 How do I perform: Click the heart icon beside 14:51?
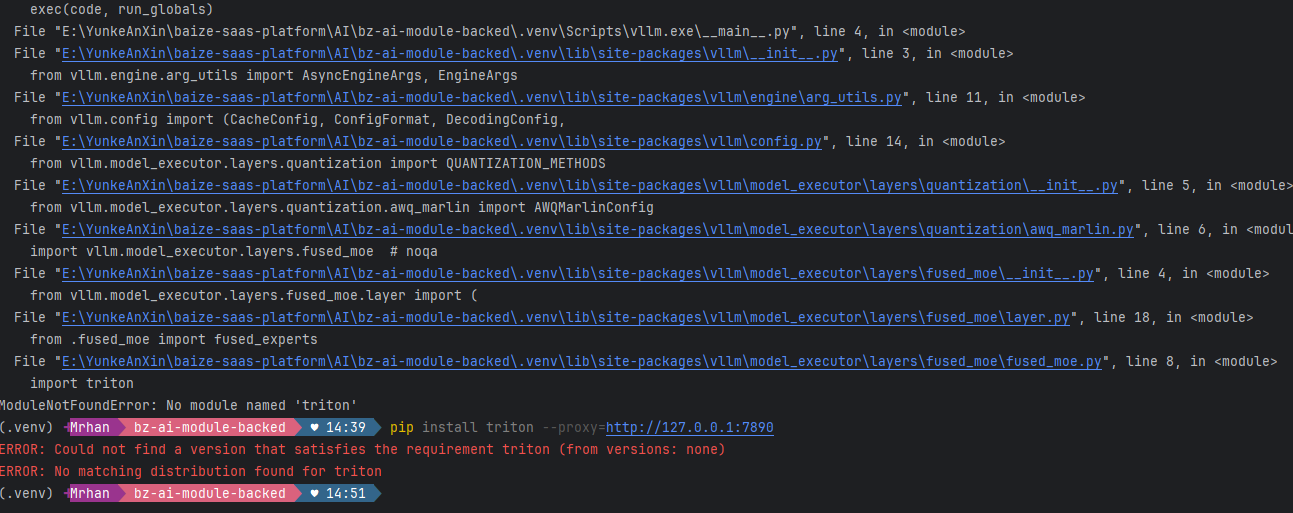[315, 493]
